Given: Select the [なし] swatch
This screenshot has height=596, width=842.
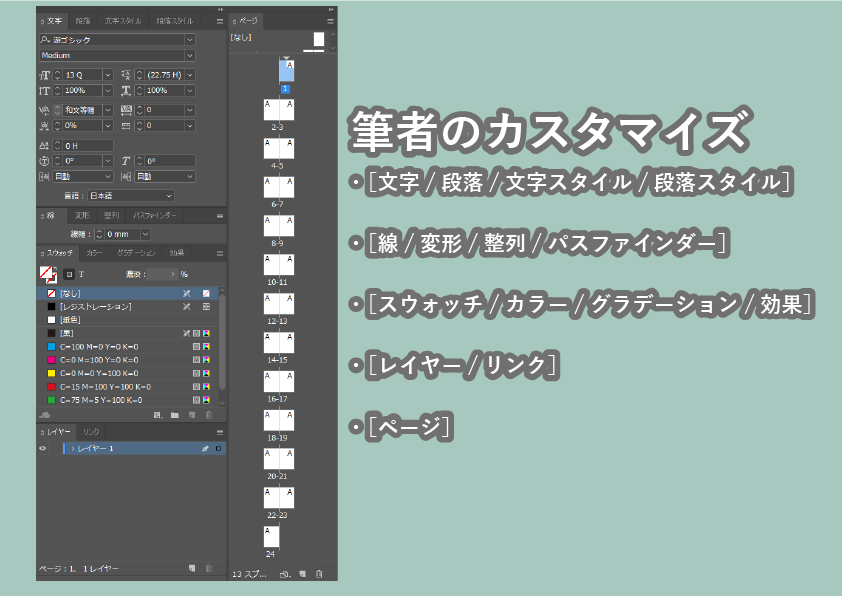Looking at the screenshot, I should tap(128, 294).
